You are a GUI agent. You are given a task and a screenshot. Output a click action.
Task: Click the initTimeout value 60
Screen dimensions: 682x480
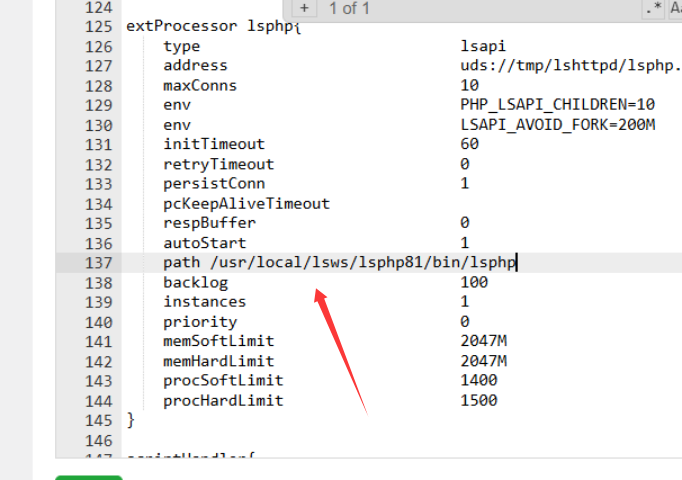click(x=469, y=144)
